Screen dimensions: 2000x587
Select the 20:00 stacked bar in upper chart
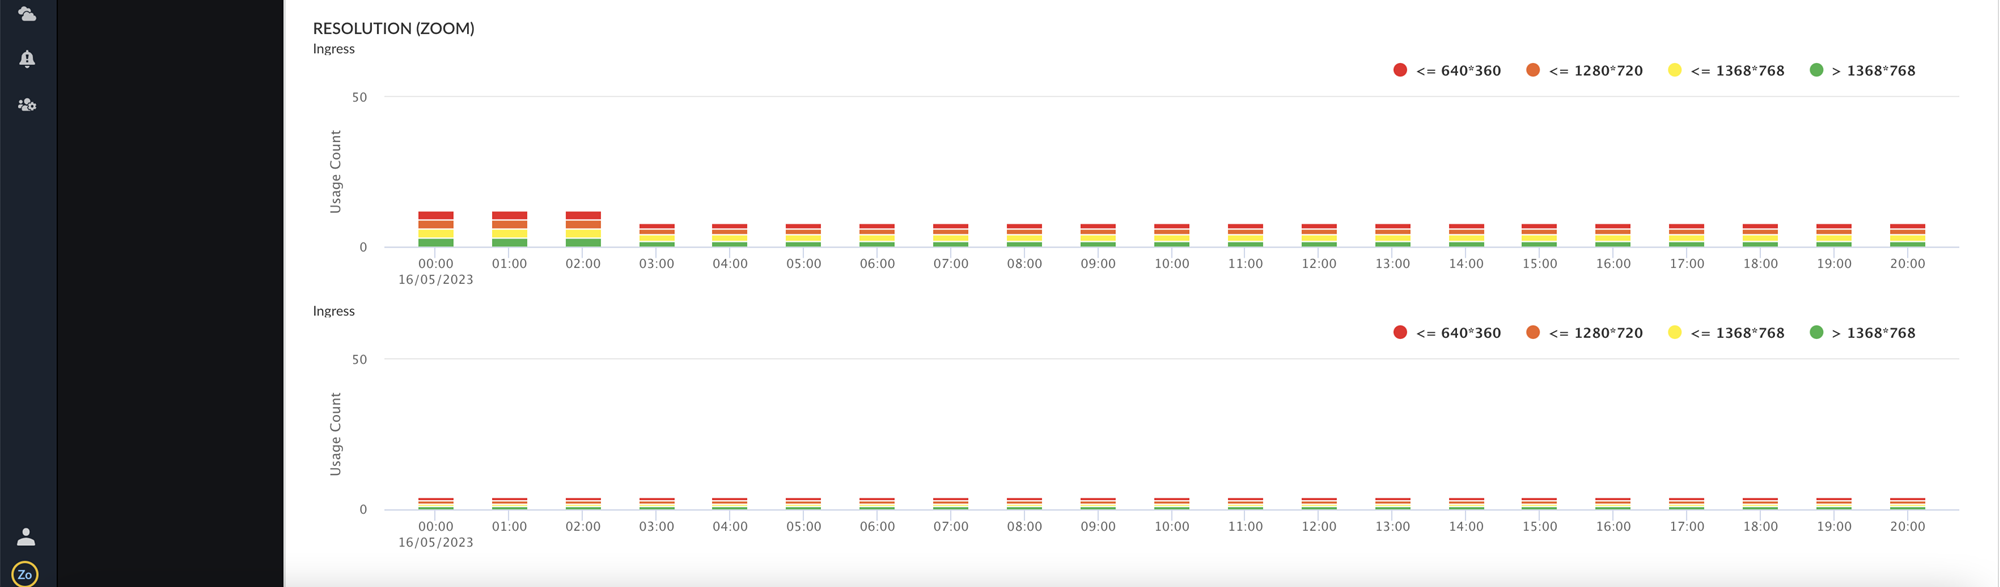pos(1908,235)
